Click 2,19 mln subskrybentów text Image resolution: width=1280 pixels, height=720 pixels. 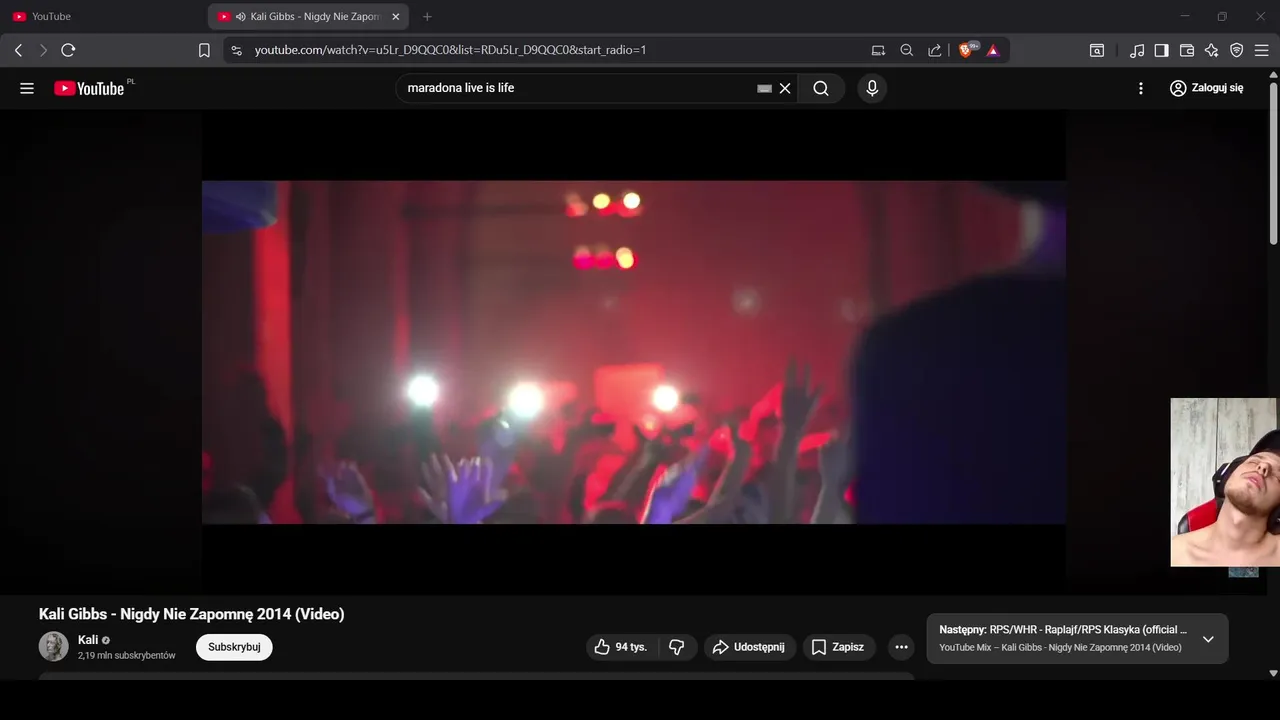click(127, 656)
